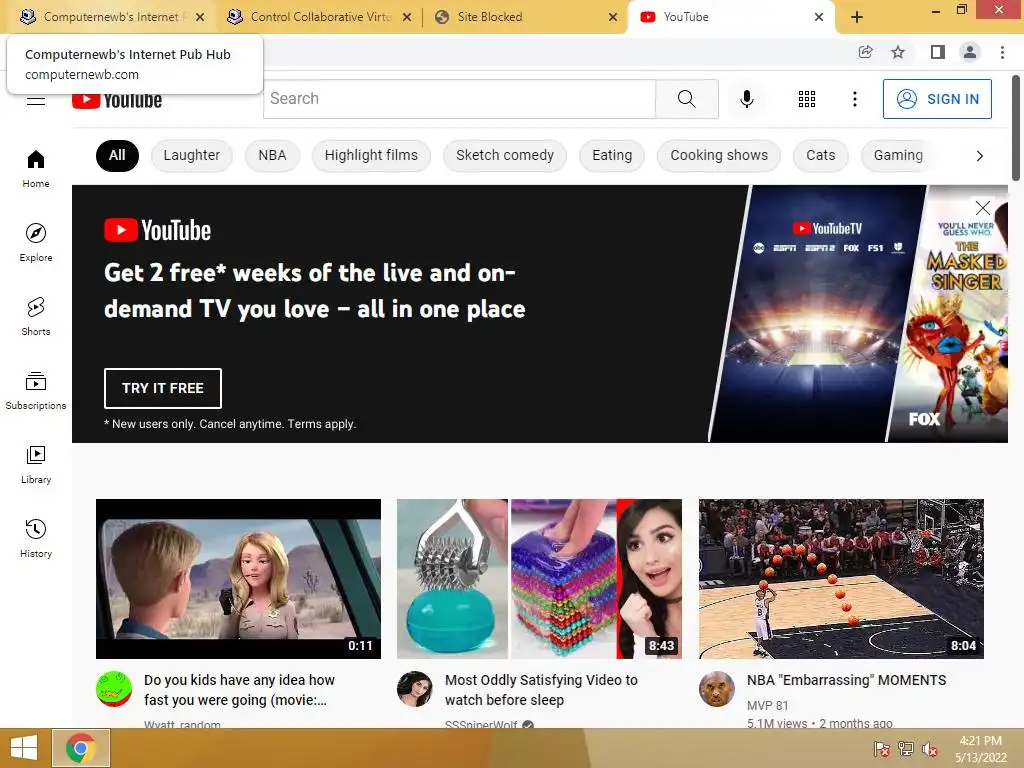Open Explore in the sidebar
This screenshot has width=1024, height=768.
(36, 243)
